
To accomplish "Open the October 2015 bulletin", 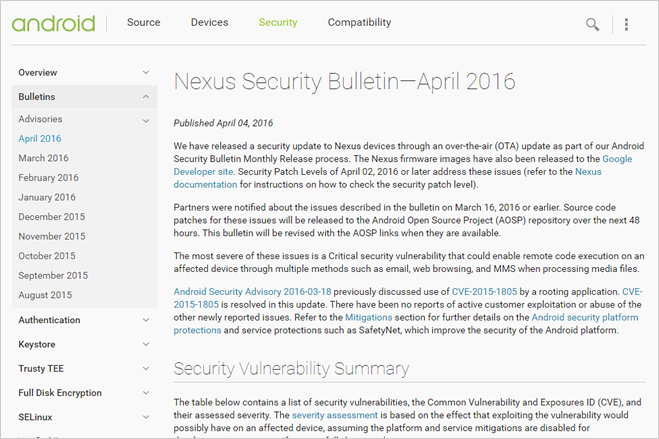I will click(47, 256).
